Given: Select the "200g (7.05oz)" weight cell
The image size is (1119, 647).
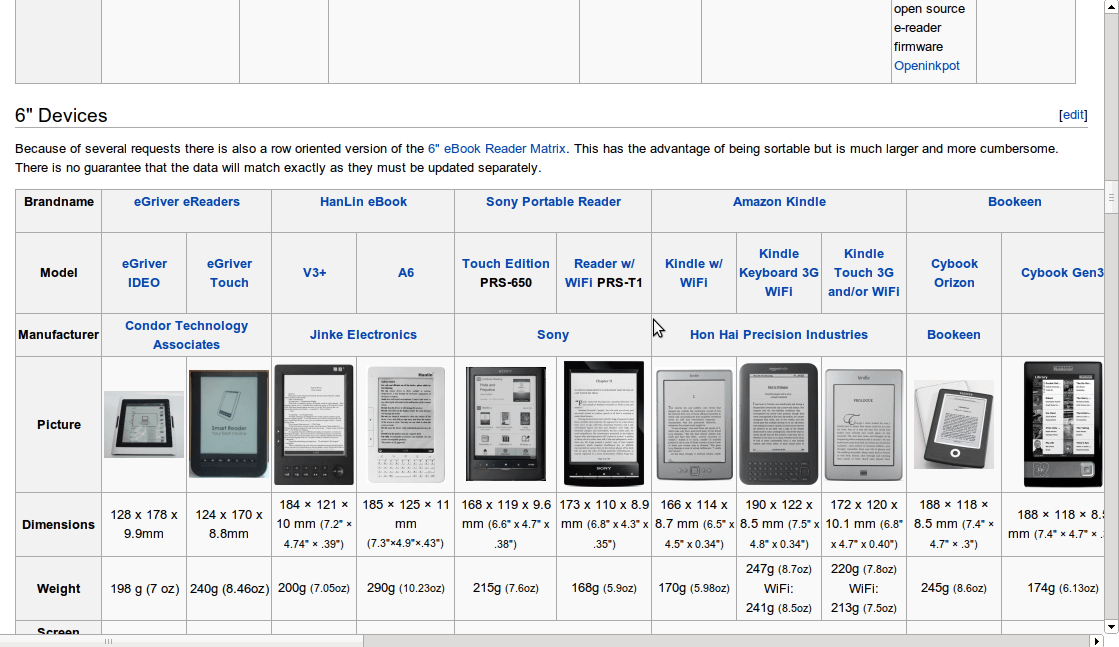Looking at the screenshot, I should tap(314, 589).
